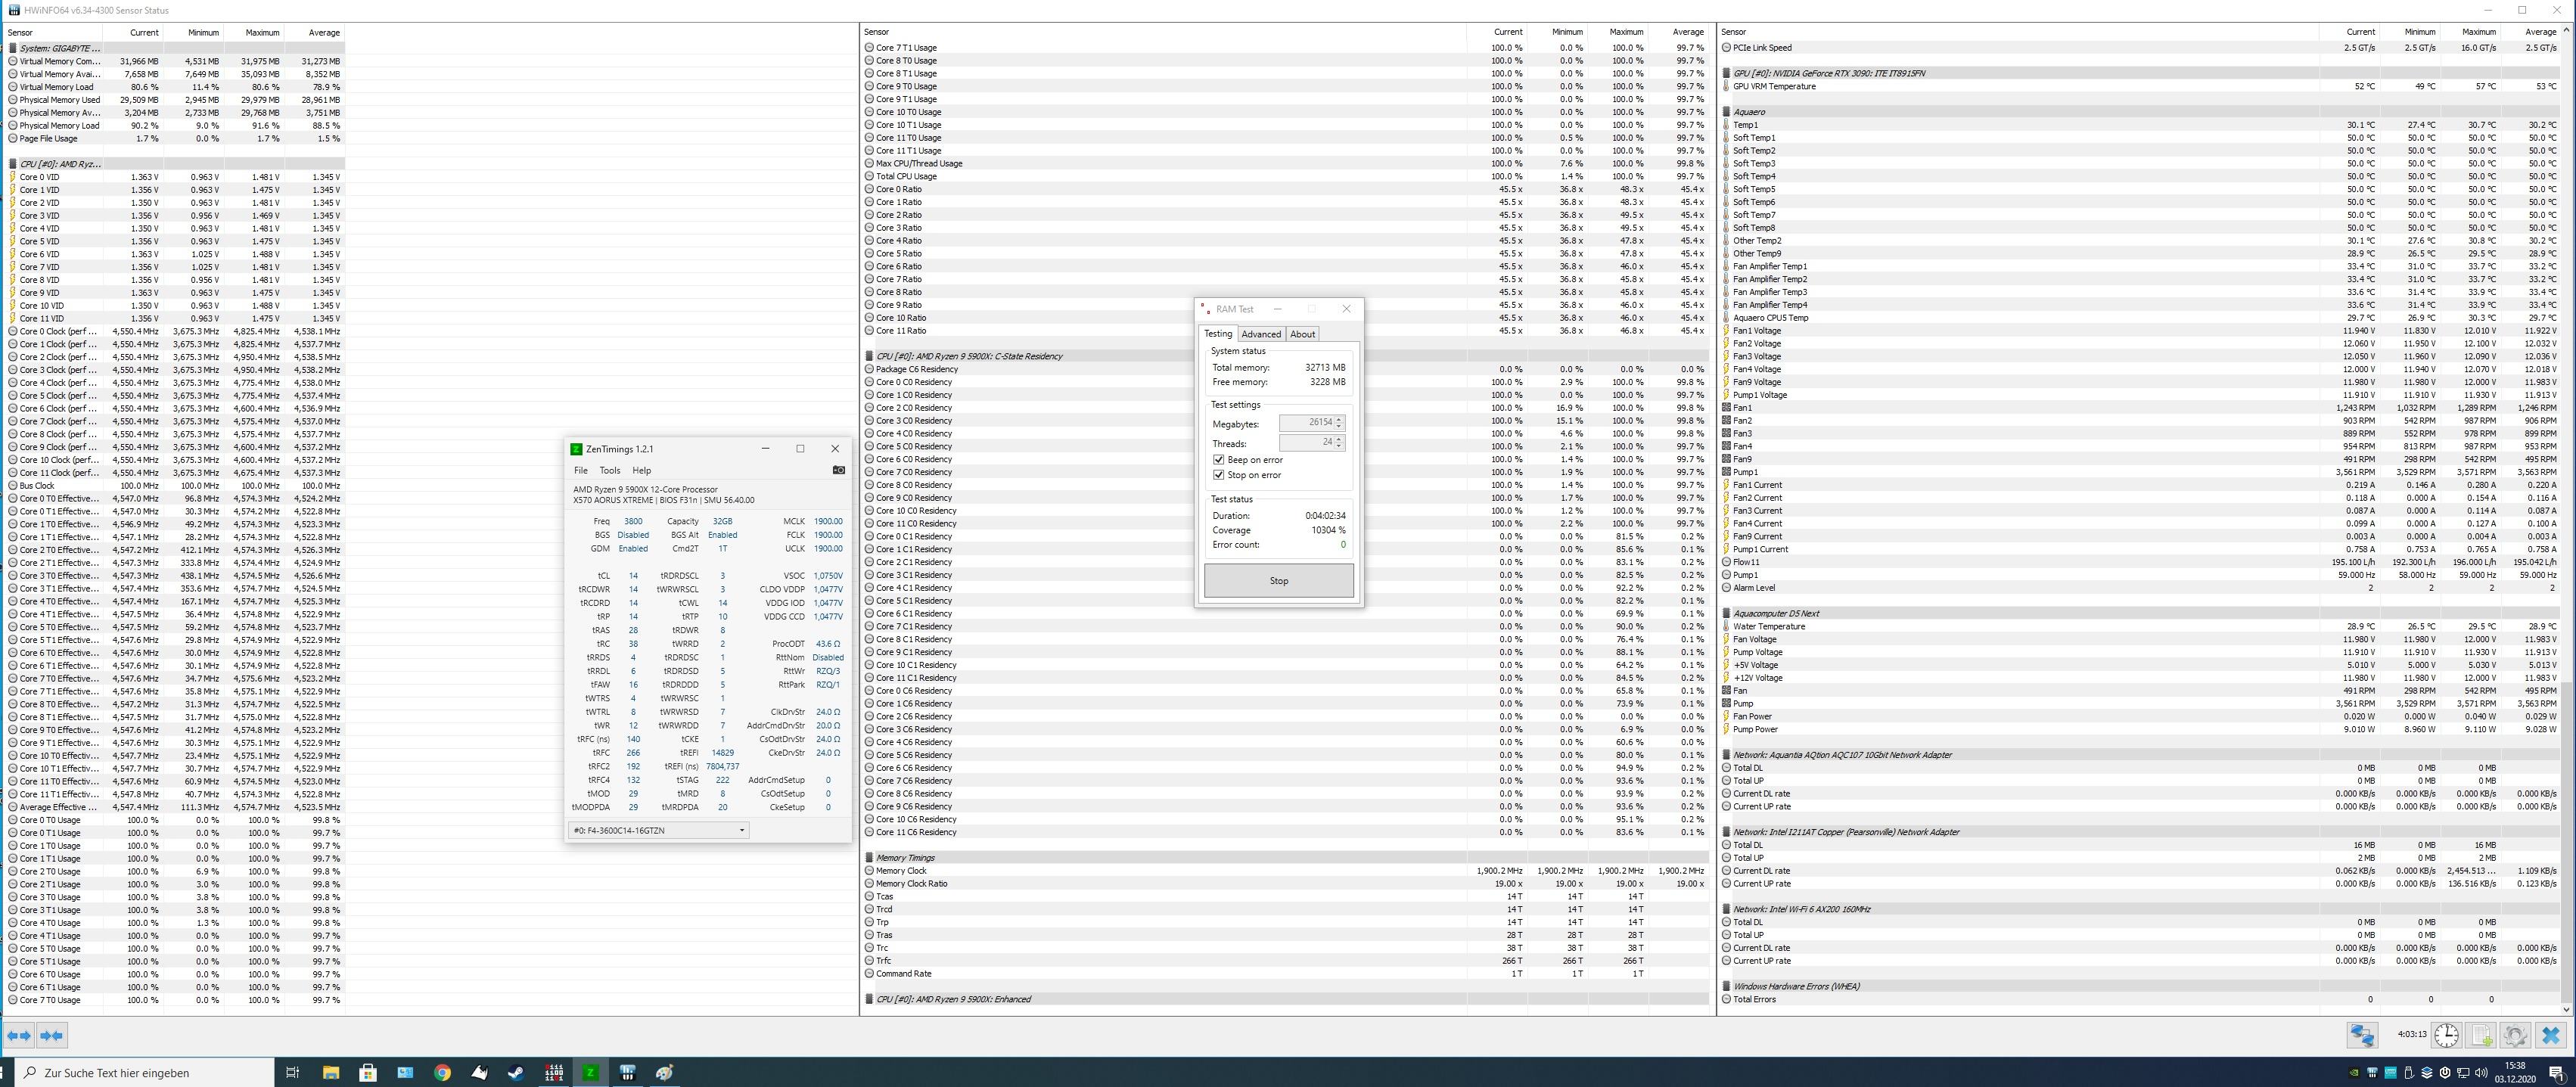Select GPU VRM Temperature row

[x=2140, y=87]
